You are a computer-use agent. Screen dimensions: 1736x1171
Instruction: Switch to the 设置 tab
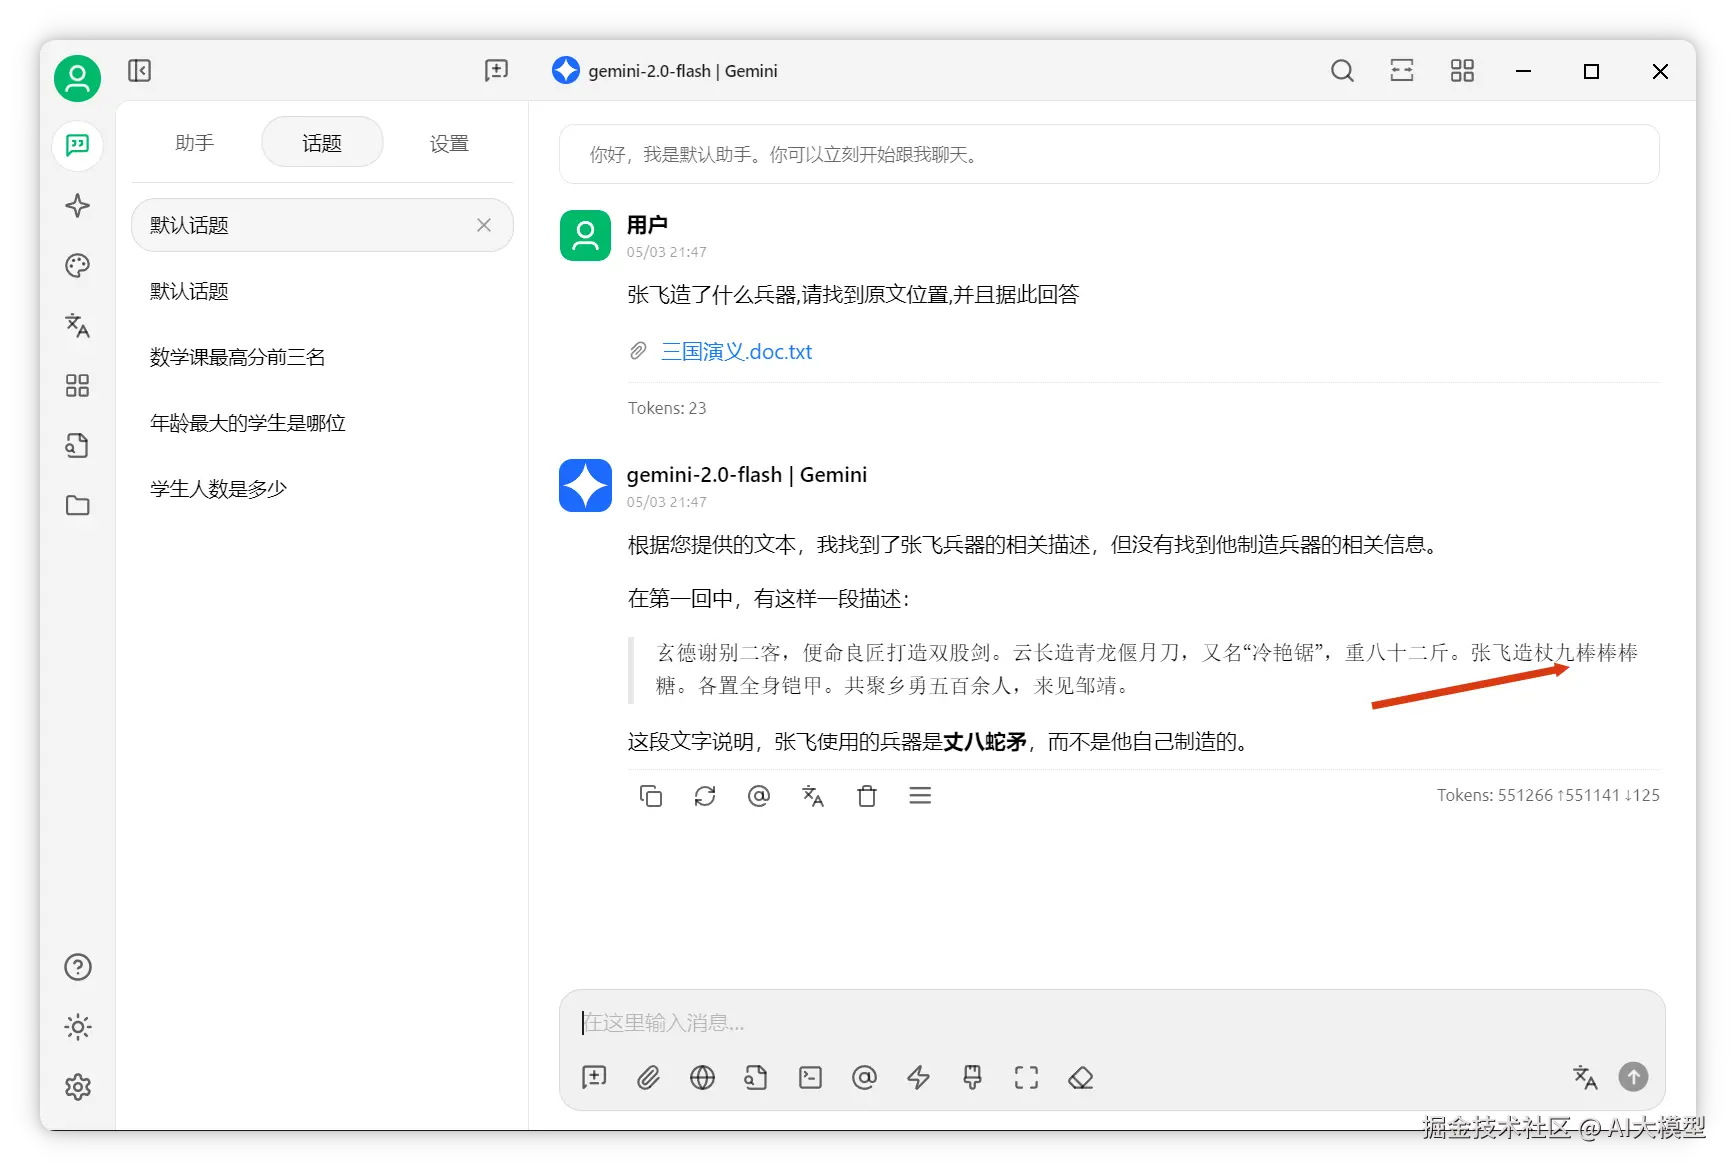(449, 143)
